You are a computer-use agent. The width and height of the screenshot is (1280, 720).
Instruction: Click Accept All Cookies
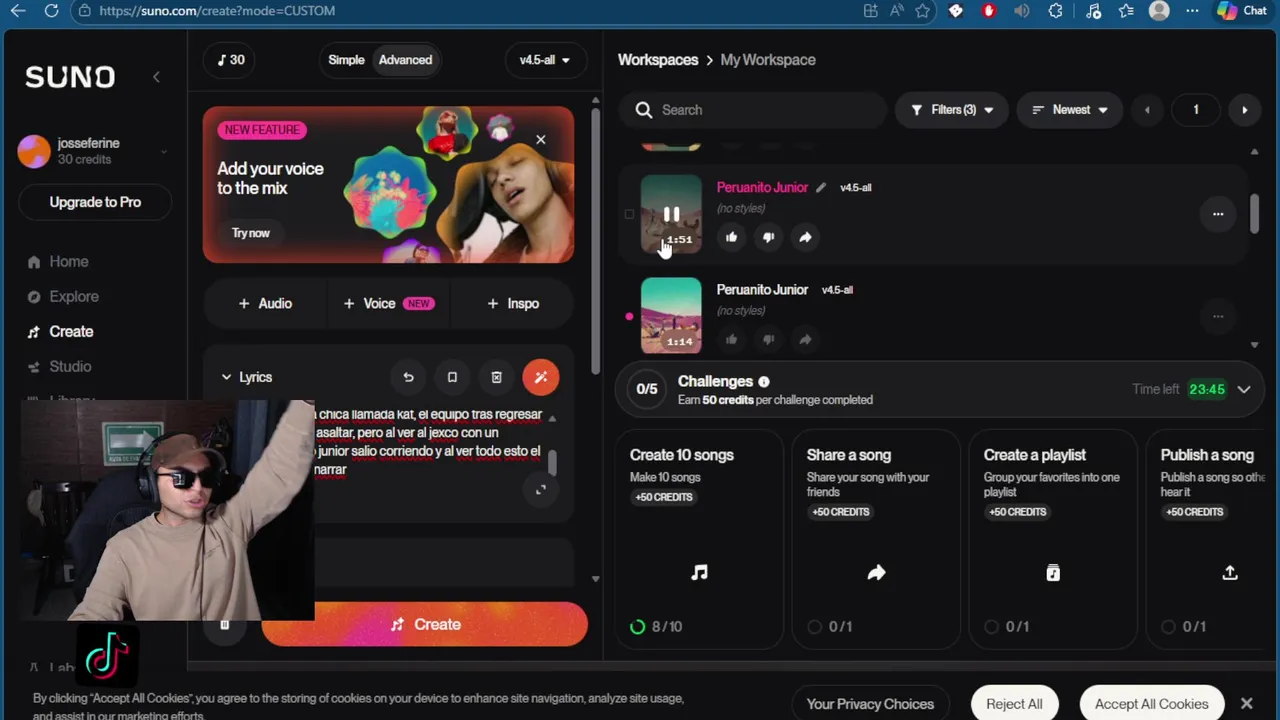(1152, 704)
